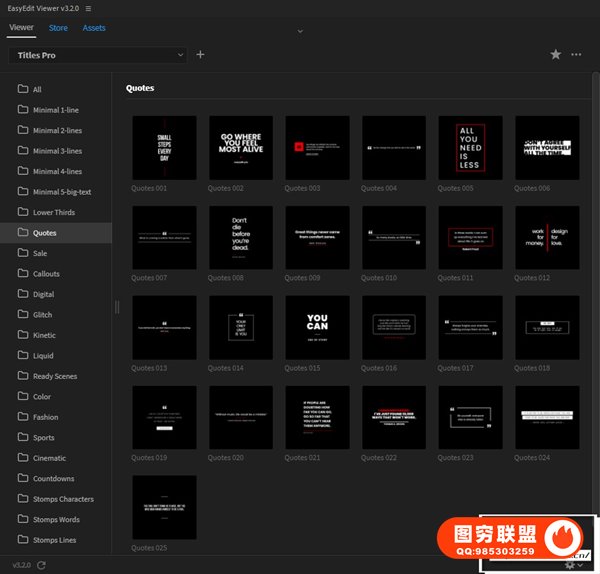Image resolution: width=600 pixels, height=574 pixels.
Task: Select the Quotes 005 thumbnail
Action: (471, 148)
